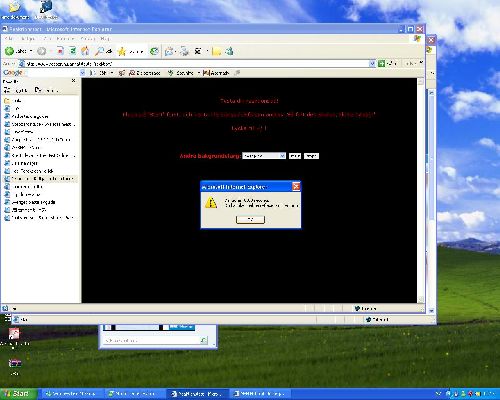
Task: Select the active Internet Explorer taskbar button
Action: [198, 394]
